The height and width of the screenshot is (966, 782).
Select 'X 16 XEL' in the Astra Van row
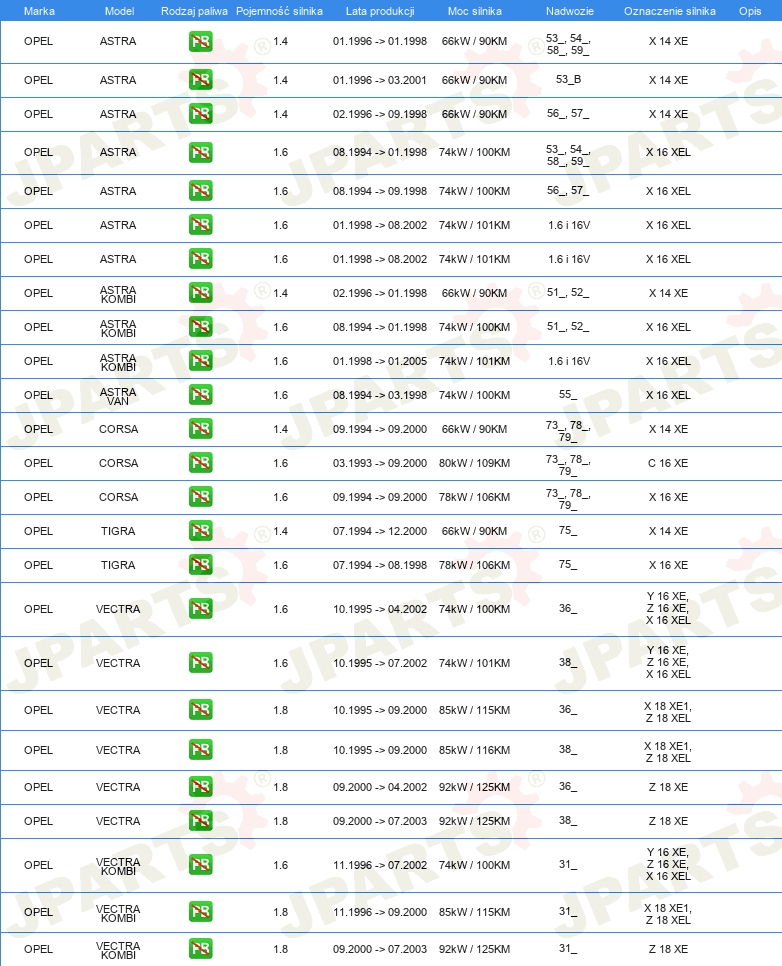pos(668,395)
